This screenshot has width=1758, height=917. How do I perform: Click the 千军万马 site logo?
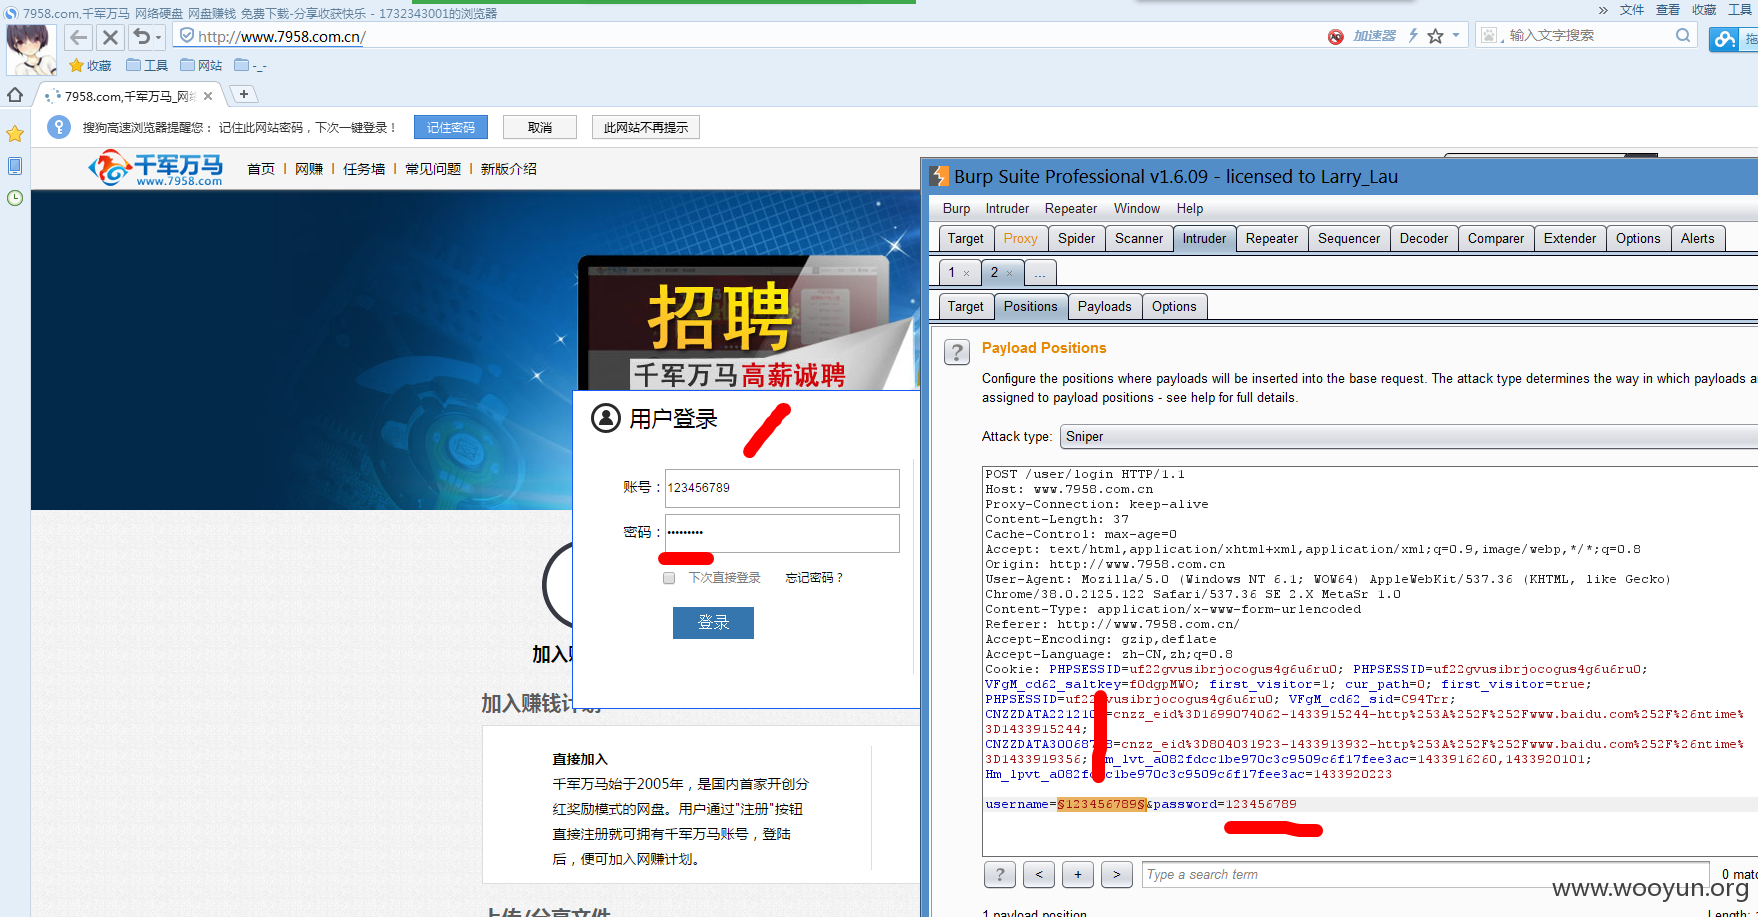point(156,168)
